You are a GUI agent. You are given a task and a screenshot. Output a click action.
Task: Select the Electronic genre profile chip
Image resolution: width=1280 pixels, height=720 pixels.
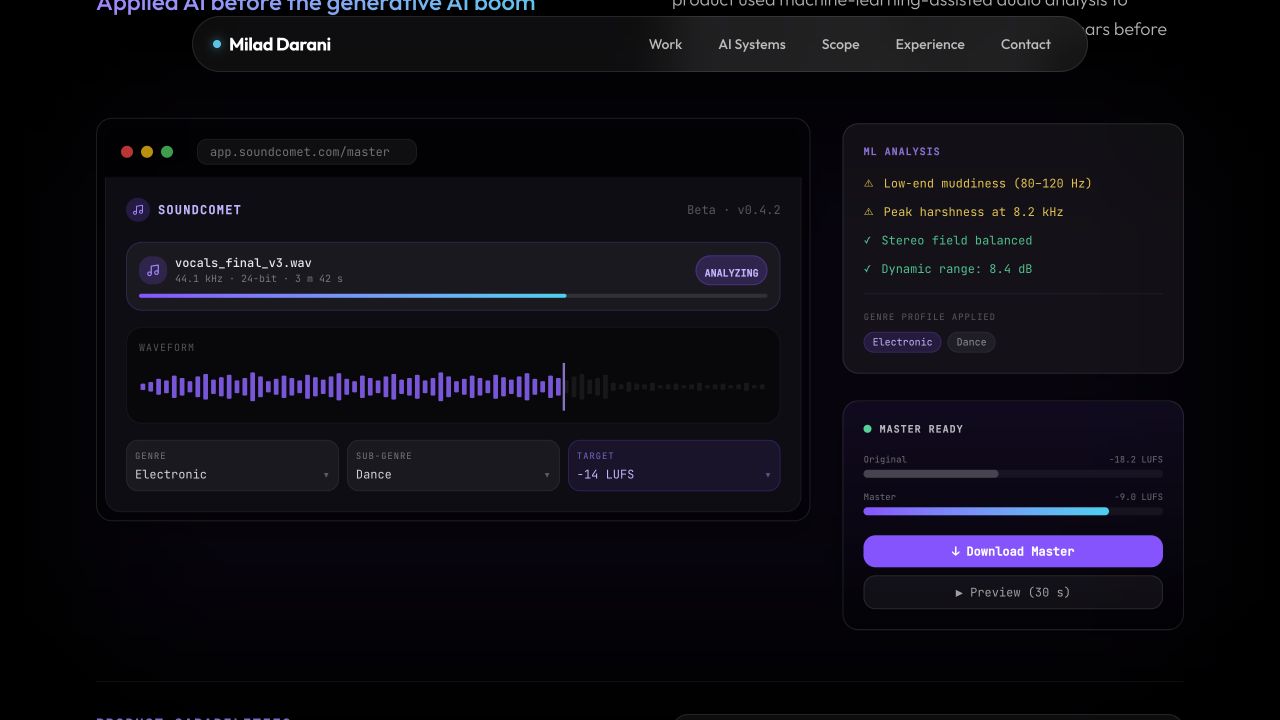[902, 342]
